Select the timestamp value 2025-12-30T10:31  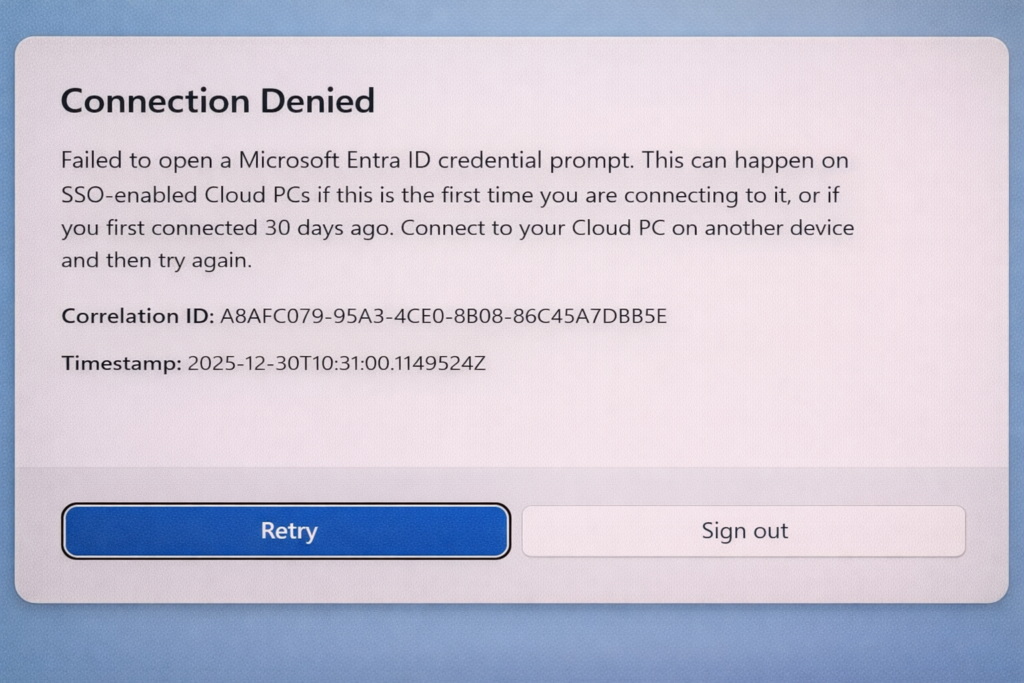(x=336, y=363)
